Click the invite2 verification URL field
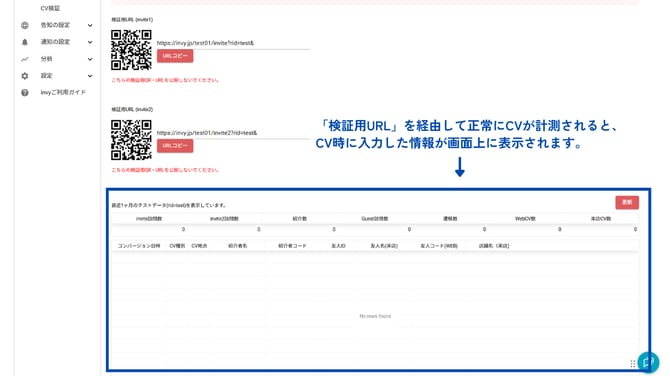 pyautogui.click(x=233, y=133)
